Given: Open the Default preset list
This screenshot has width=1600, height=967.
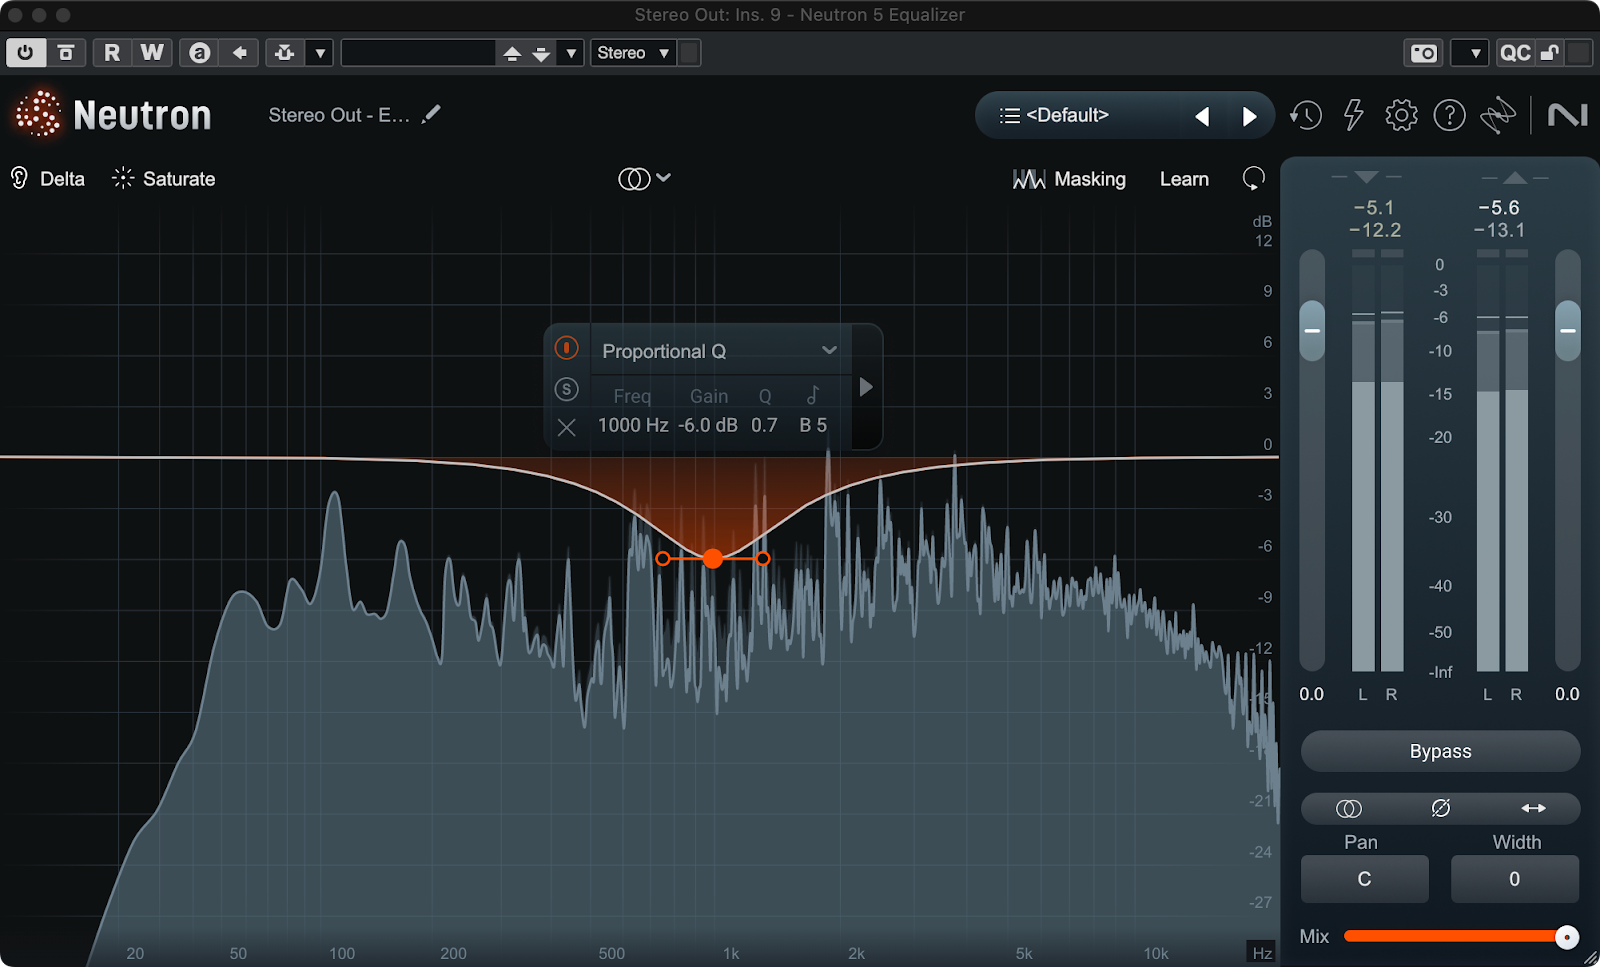Looking at the screenshot, I should 1067,116.
